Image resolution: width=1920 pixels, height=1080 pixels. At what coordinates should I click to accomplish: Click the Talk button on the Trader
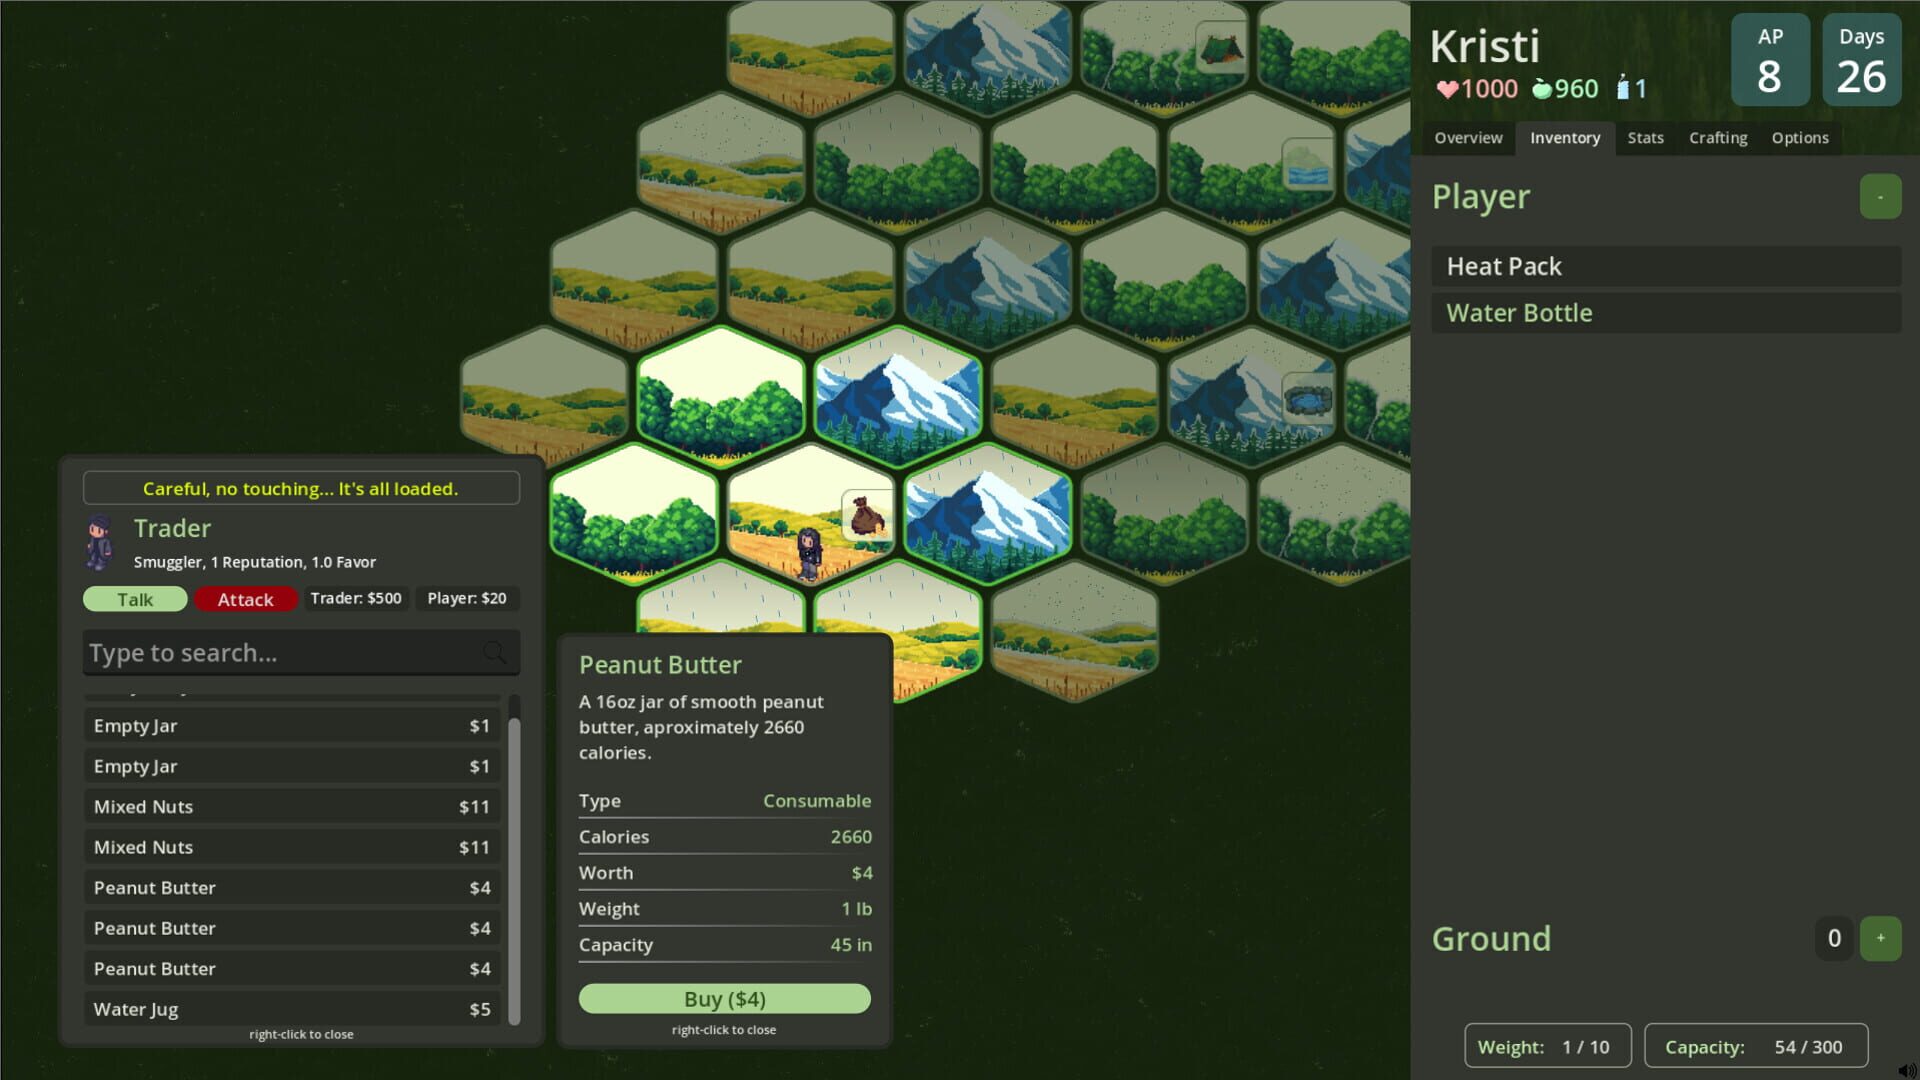pyautogui.click(x=134, y=598)
